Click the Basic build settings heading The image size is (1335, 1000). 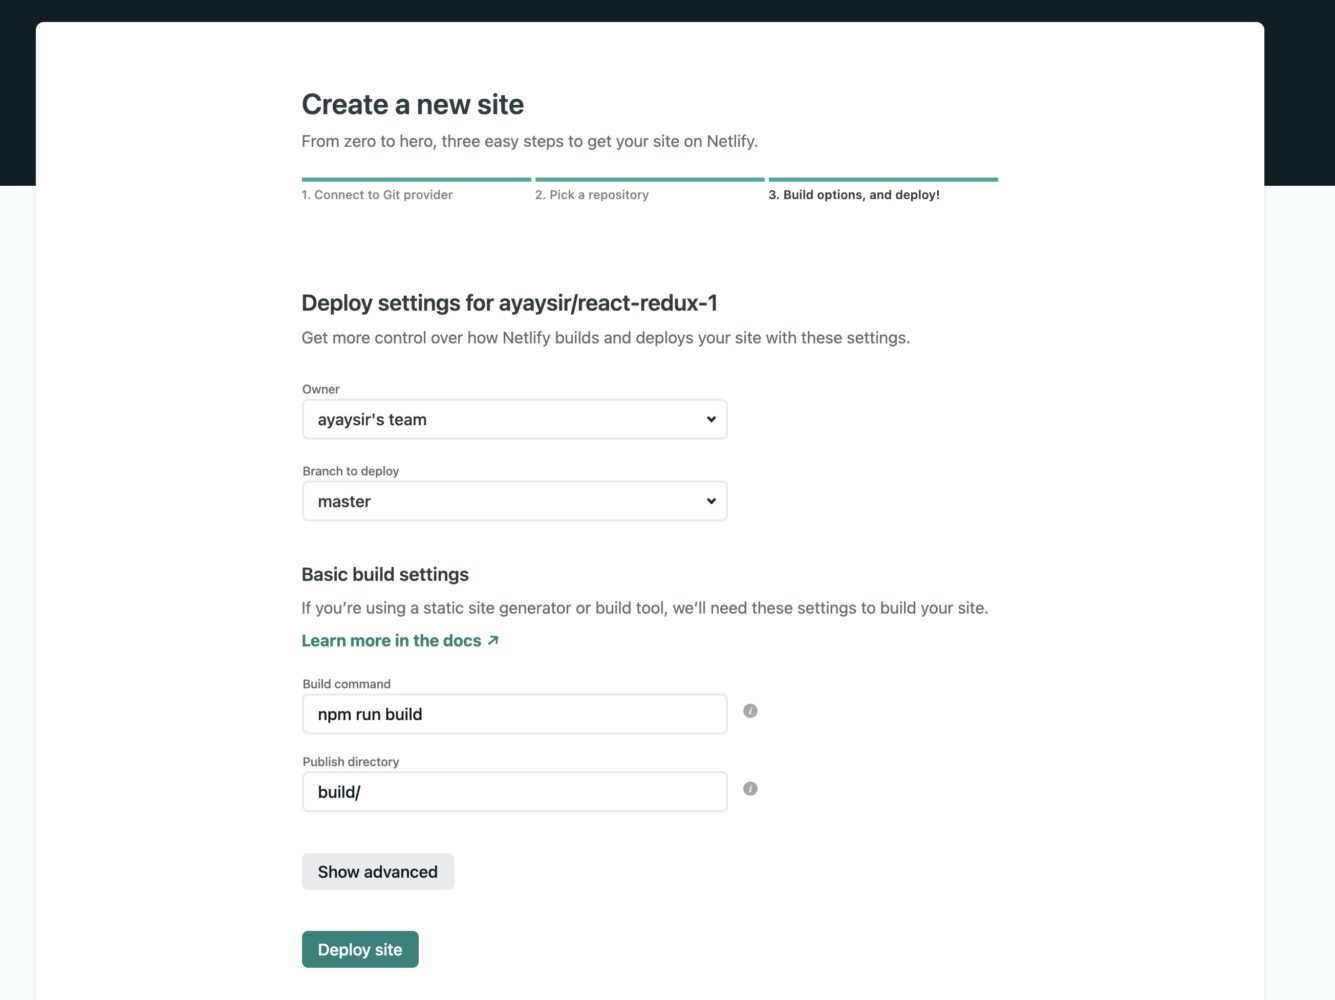[385, 575]
